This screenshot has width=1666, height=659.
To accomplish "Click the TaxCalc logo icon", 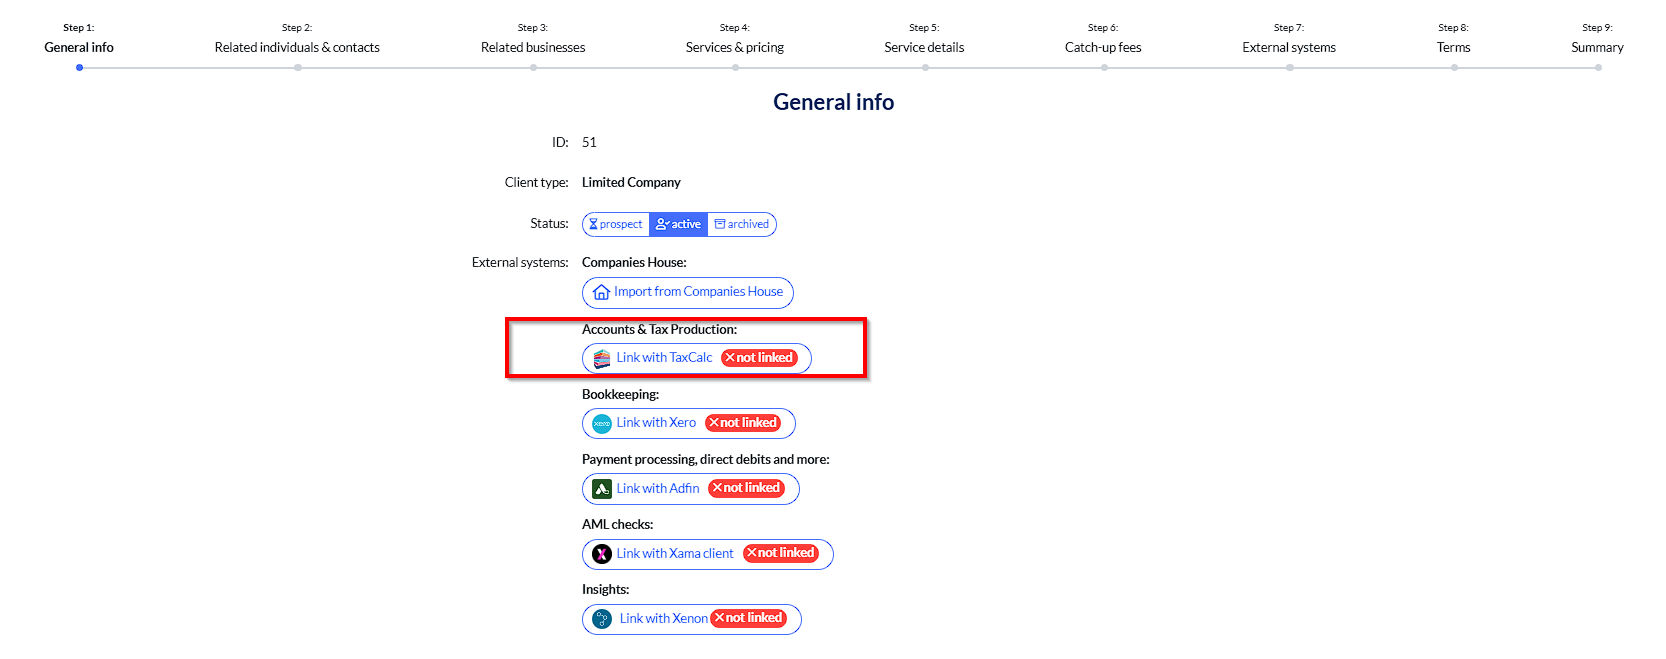I will click(x=602, y=358).
